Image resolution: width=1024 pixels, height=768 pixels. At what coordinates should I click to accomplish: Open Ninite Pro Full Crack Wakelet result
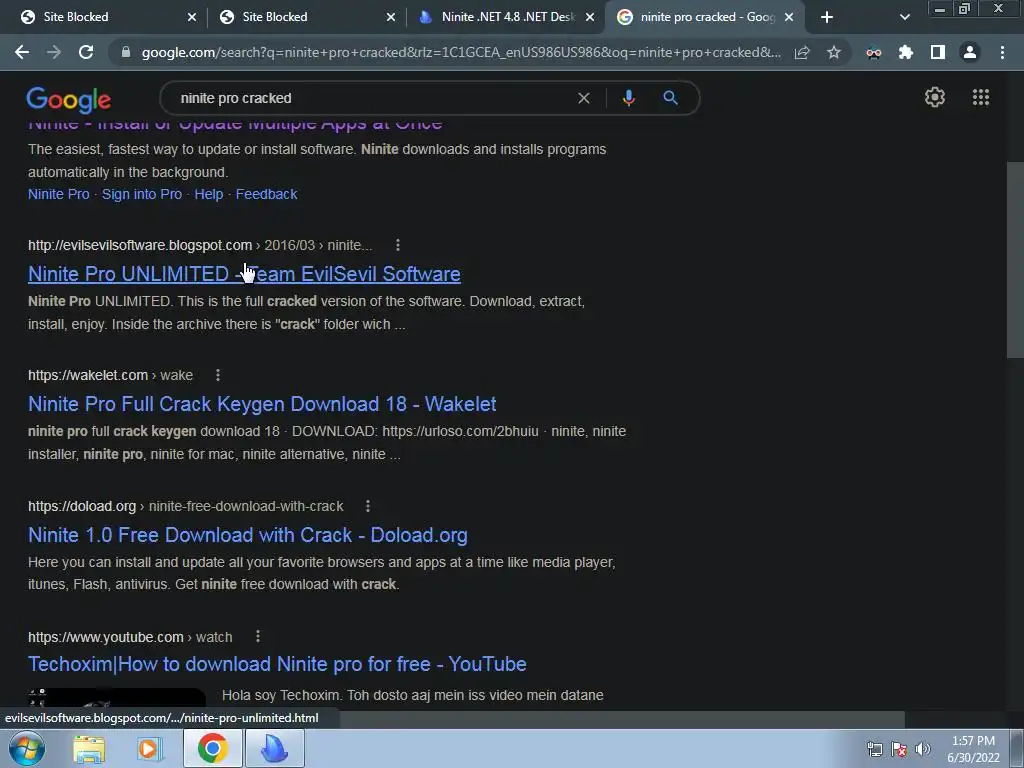pos(262,404)
